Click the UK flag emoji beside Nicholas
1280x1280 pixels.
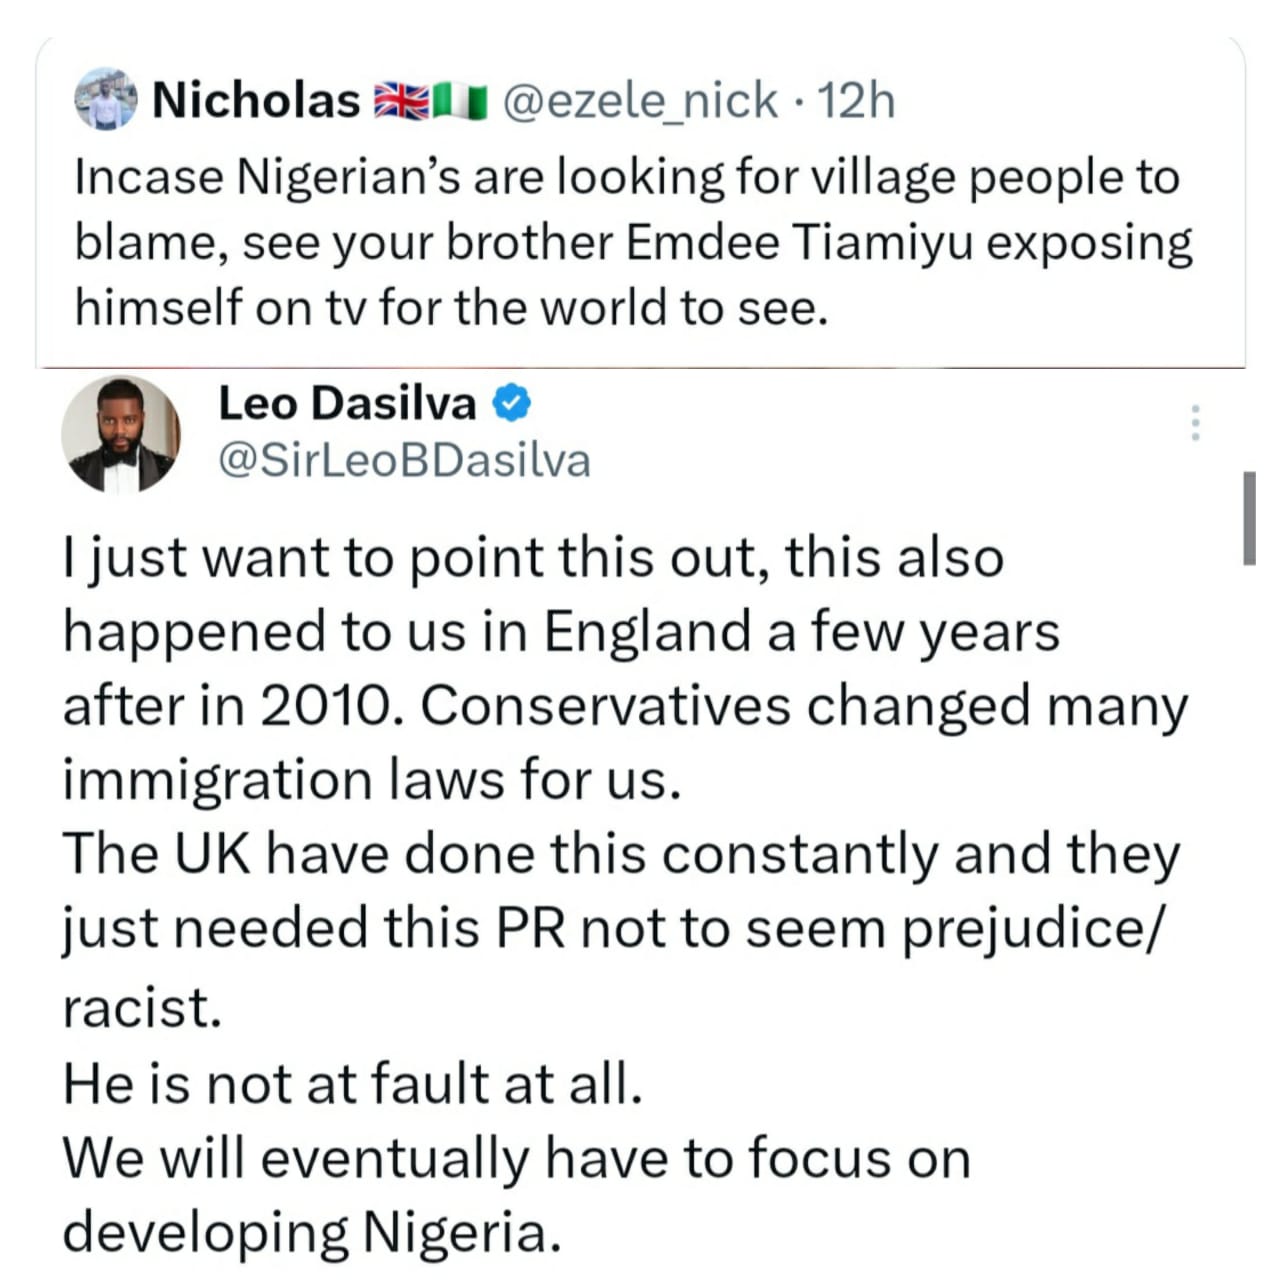click(x=400, y=101)
